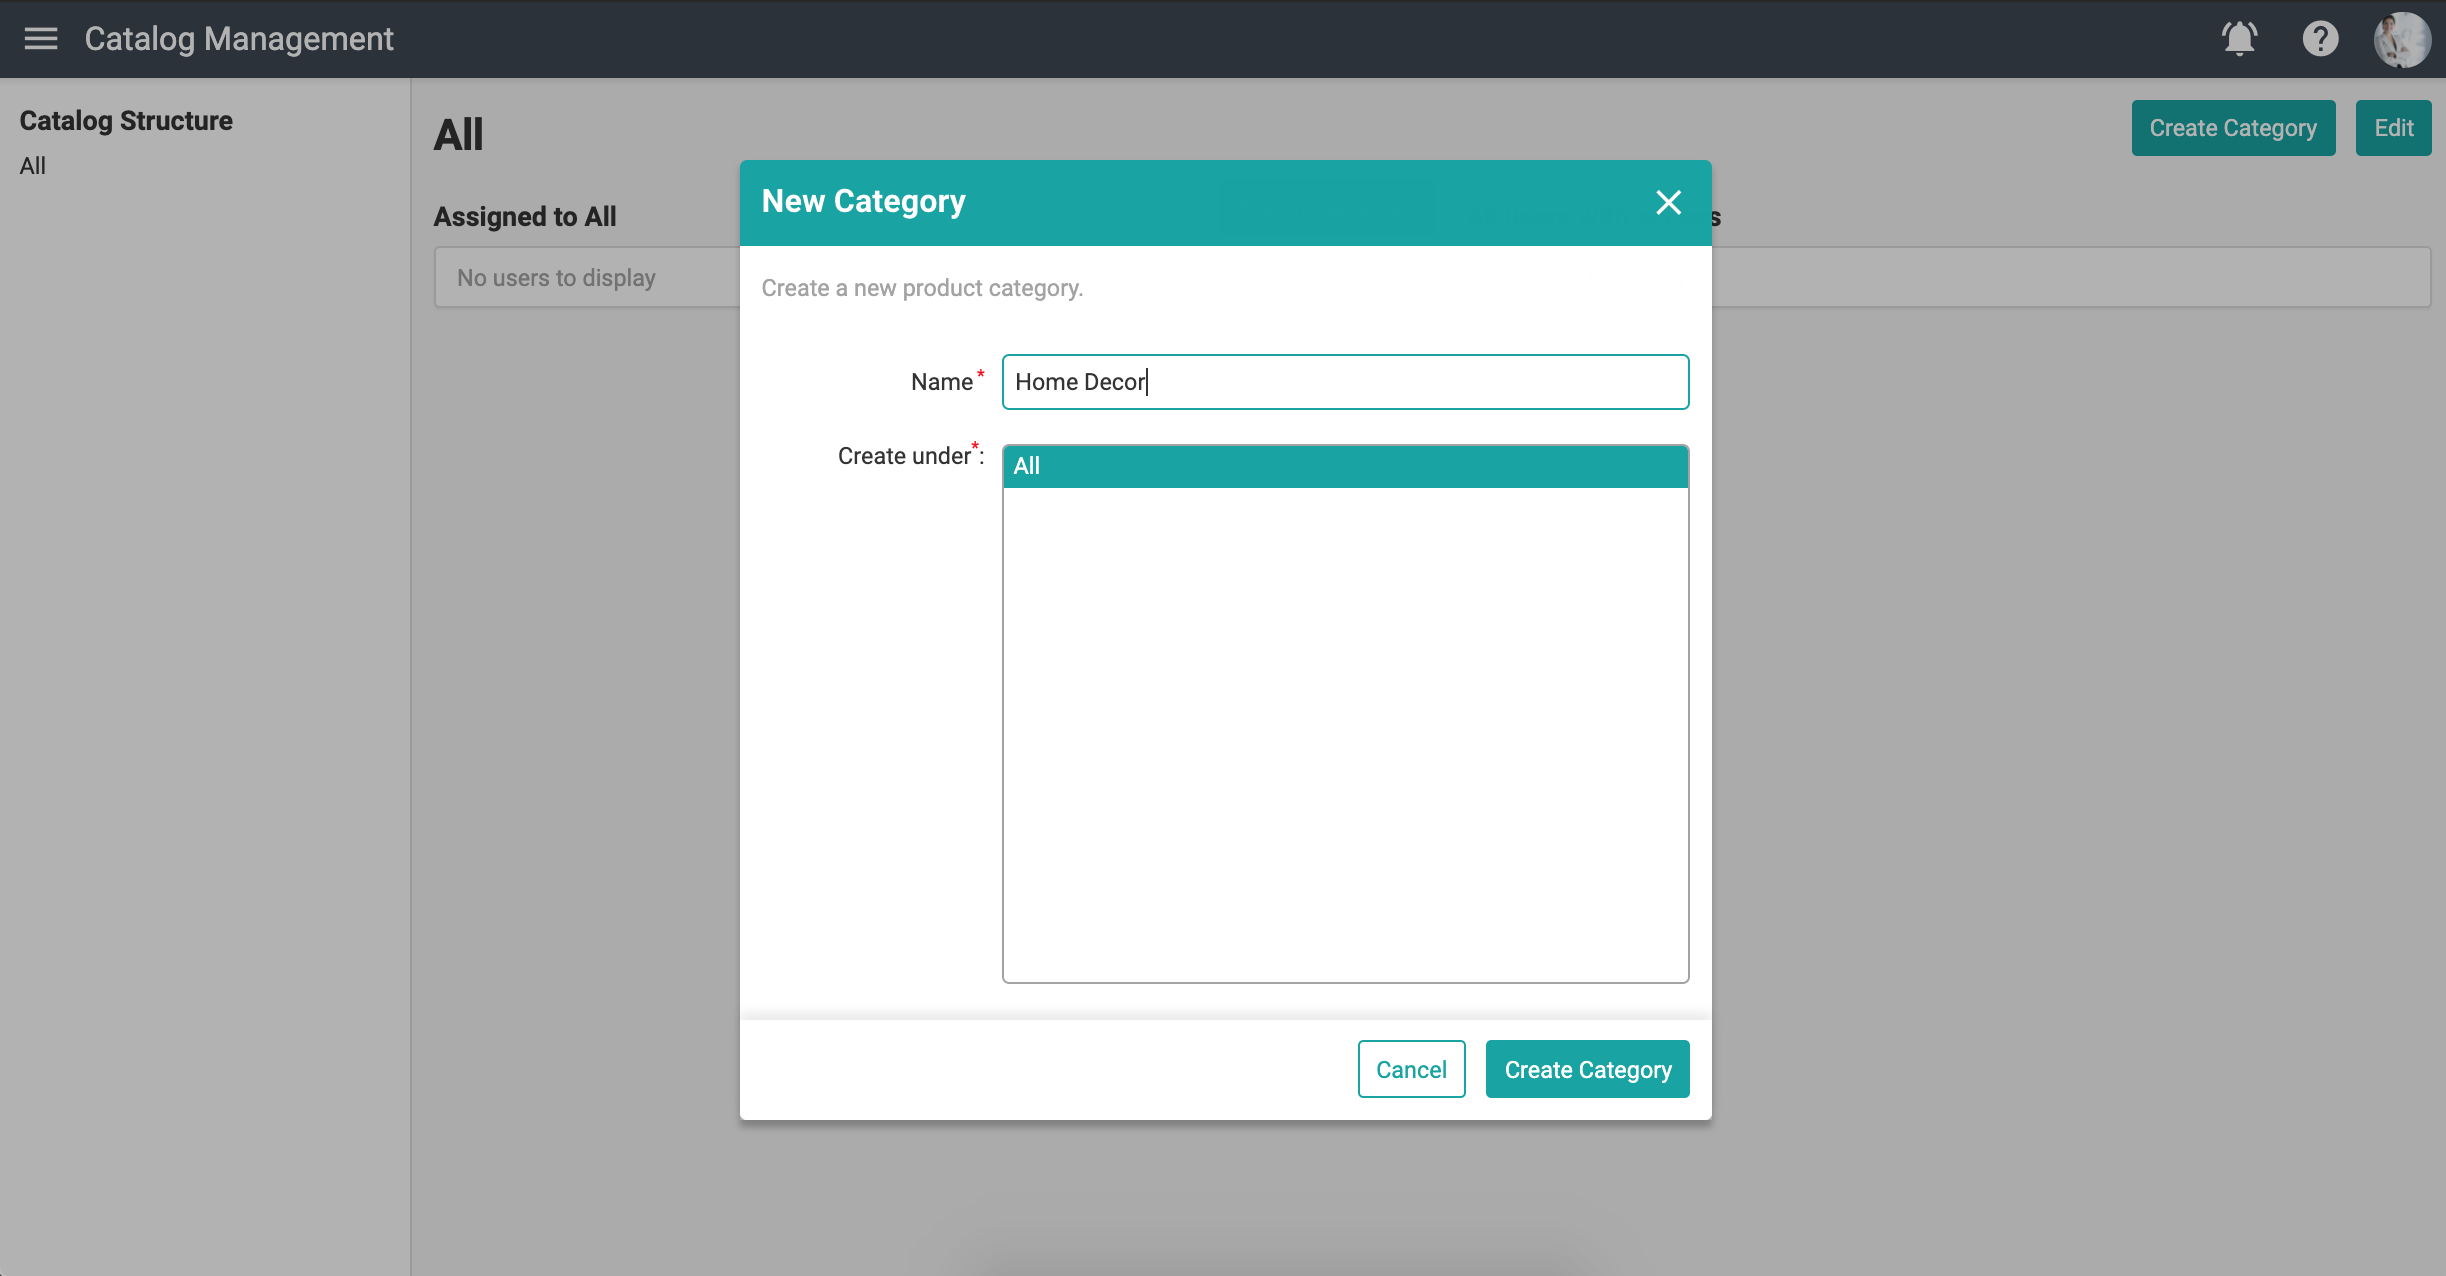The width and height of the screenshot is (2446, 1276).
Task: Click the Edit button in the header
Action: 2393,128
